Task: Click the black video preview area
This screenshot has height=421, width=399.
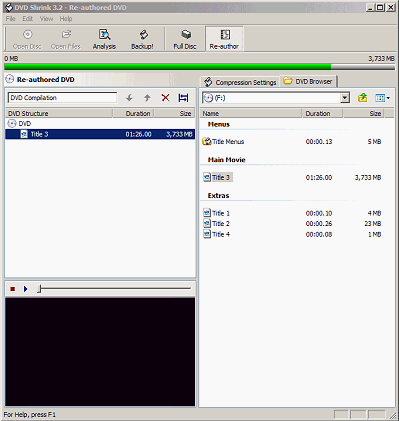Action: point(100,352)
